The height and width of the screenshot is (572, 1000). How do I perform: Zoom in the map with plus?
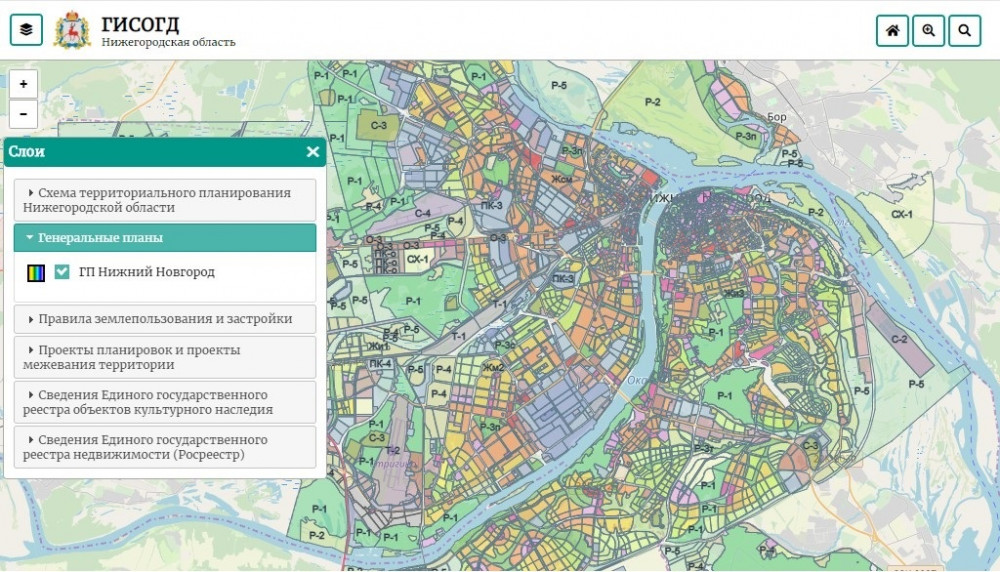click(23, 84)
